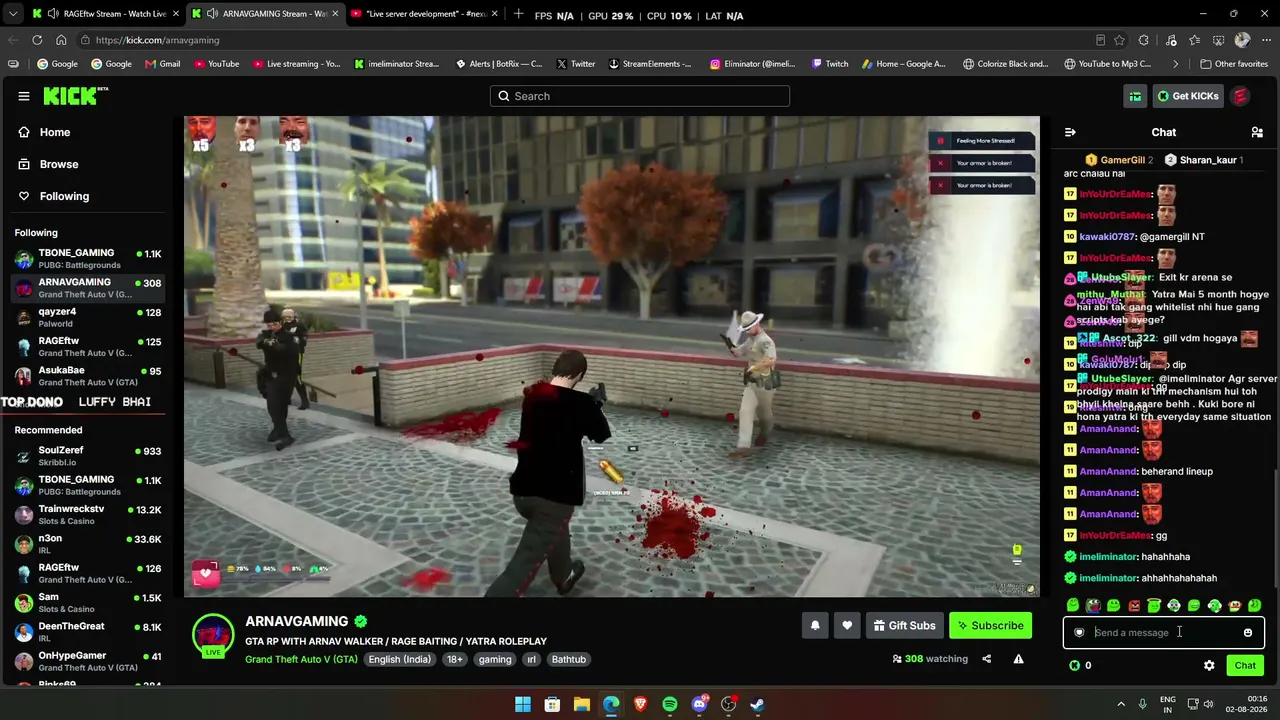Launch Spotify from the taskbar
The height and width of the screenshot is (720, 1280).
(670, 705)
